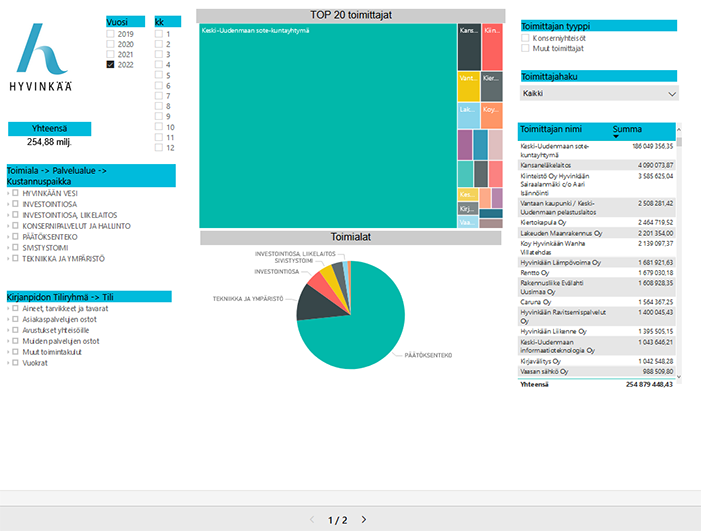
Task: Select month 12 checkbox
Action: [x=159, y=148]
